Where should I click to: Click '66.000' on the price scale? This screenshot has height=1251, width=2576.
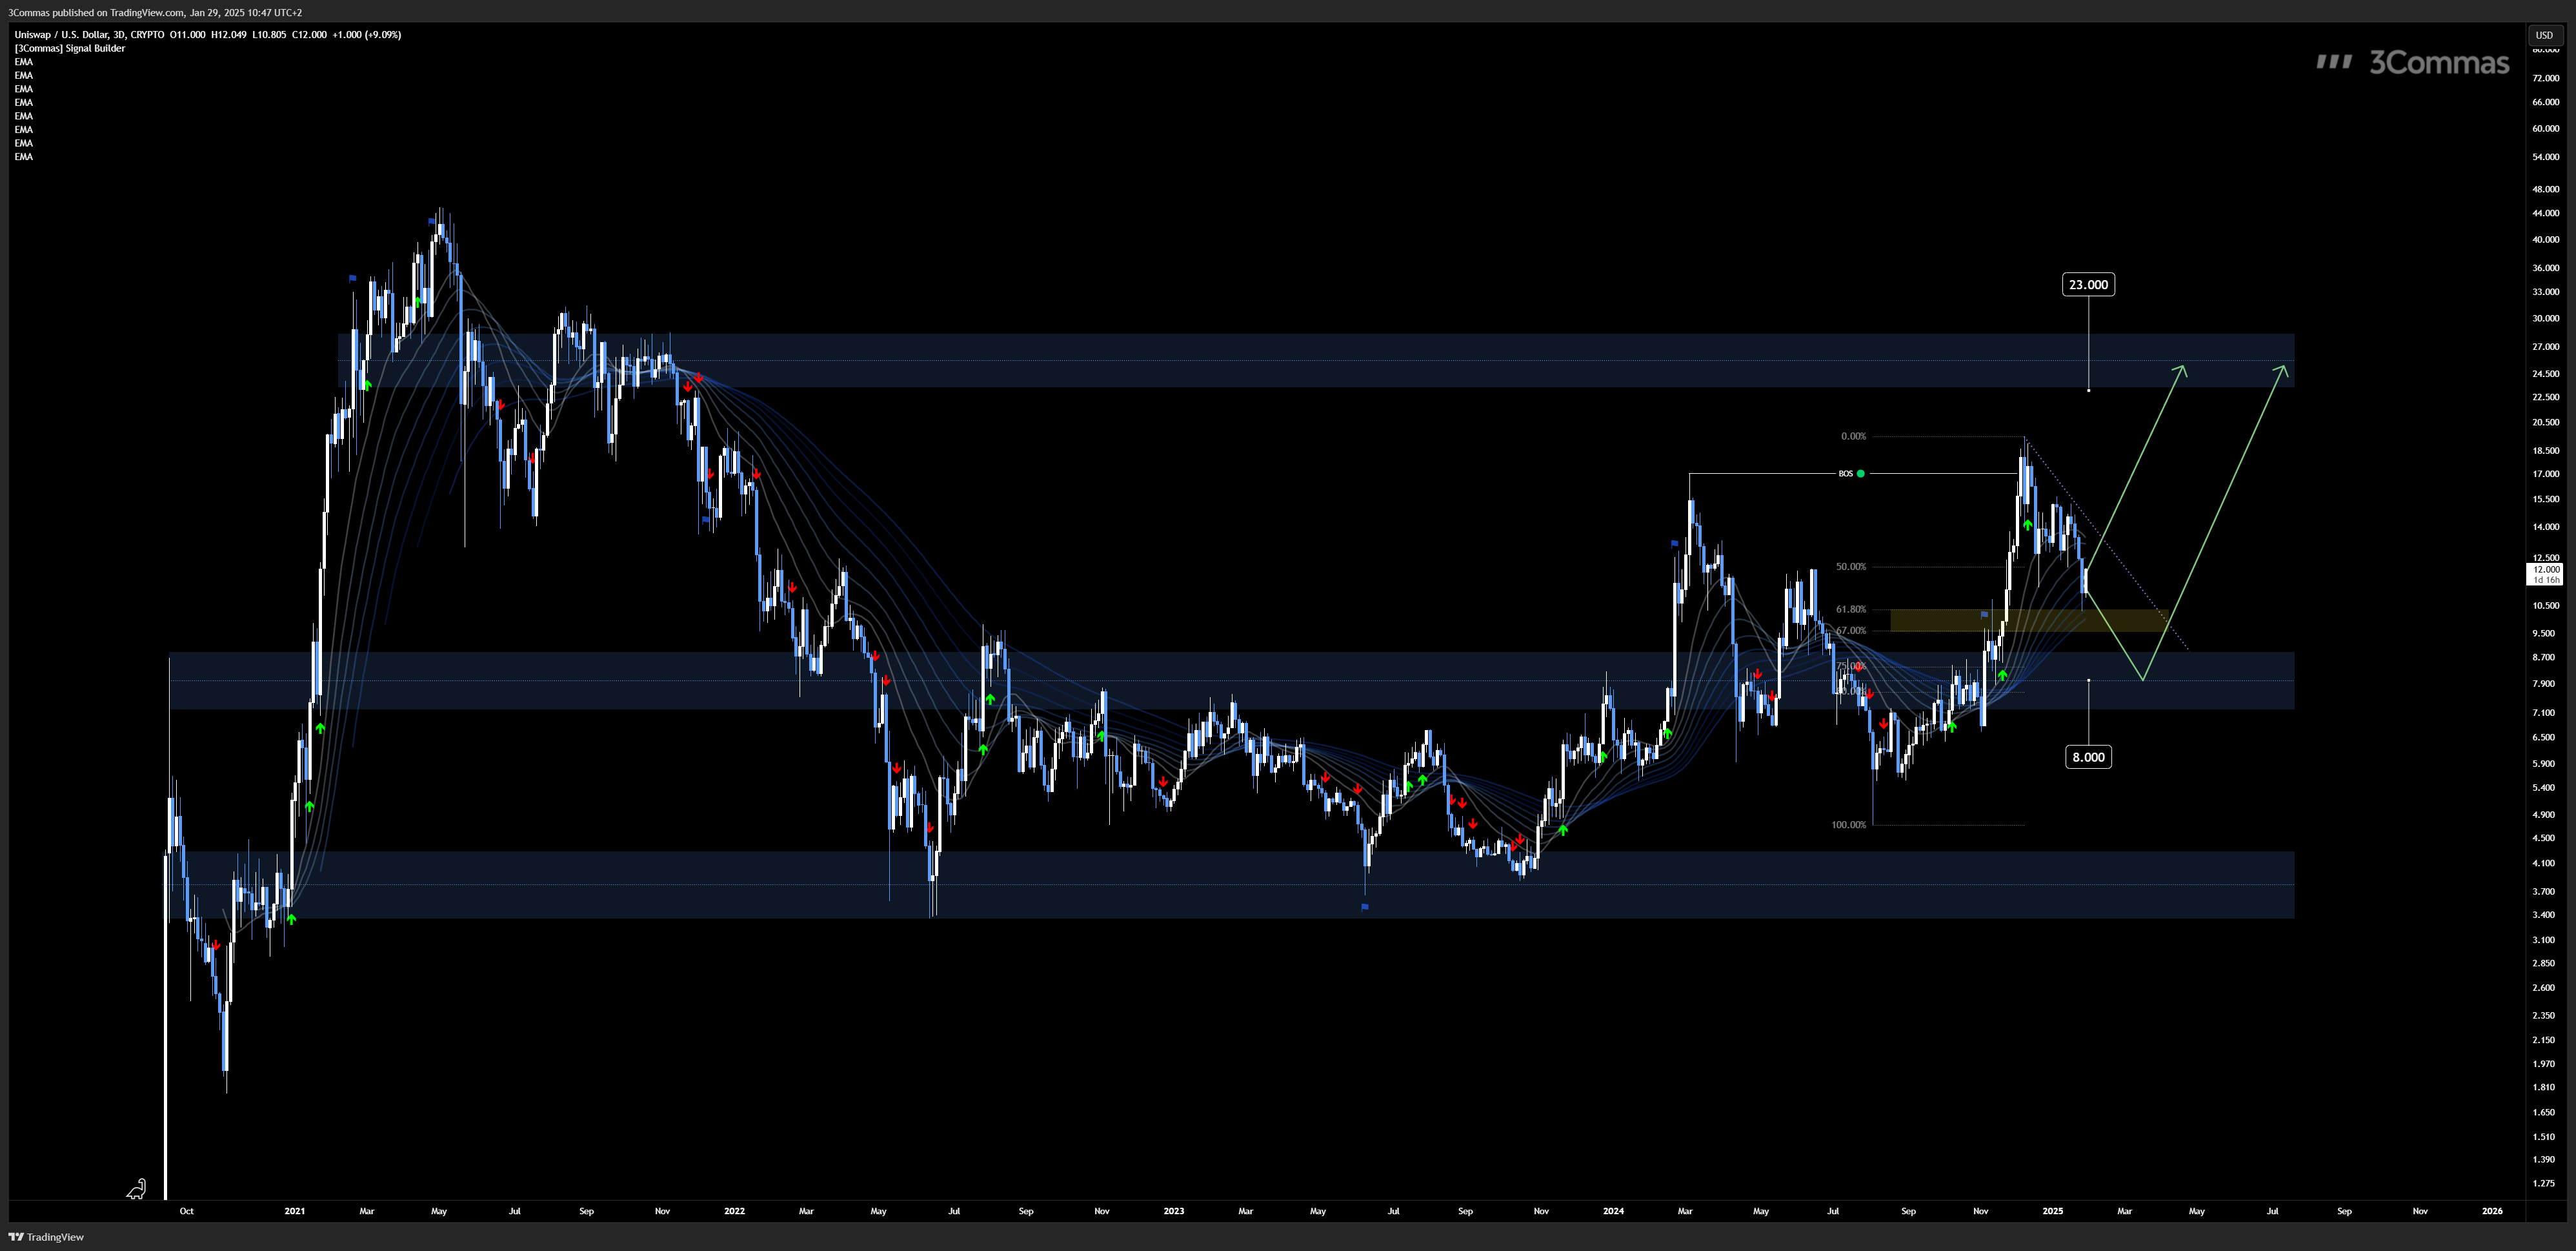[2545, 102]
